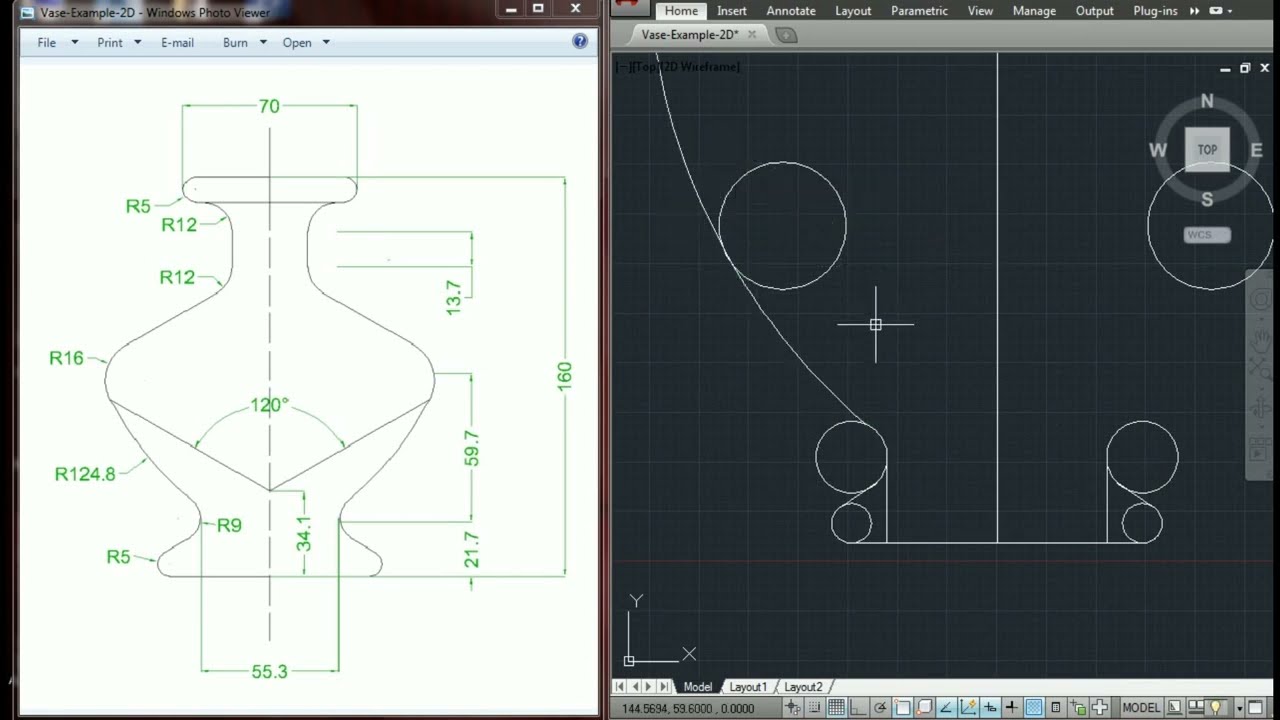Screen dimensions: 1280x720
Task: Click the new drawing tab plus button
Action: click(787, 35)
